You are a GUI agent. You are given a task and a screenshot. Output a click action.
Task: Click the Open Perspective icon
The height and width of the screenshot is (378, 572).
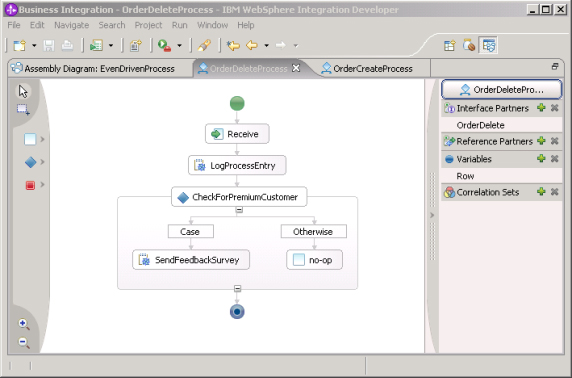point(450,46)
